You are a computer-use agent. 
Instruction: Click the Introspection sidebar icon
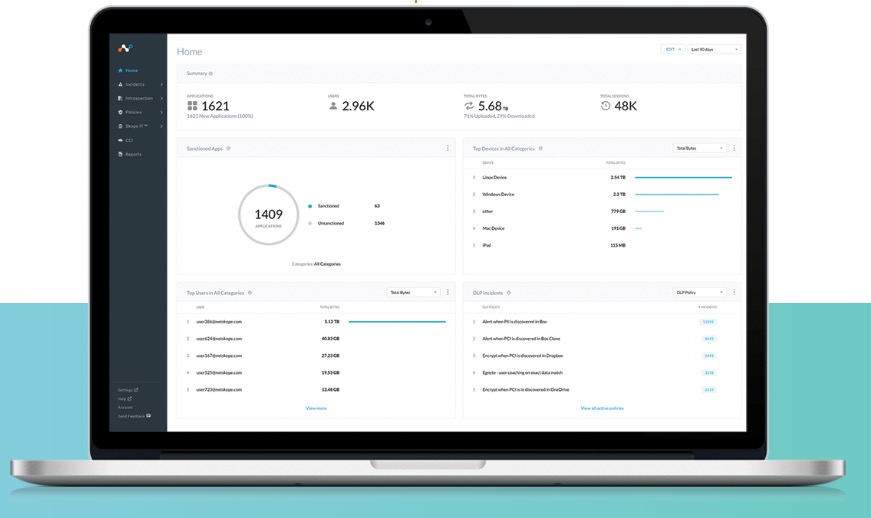coord(120,98)
